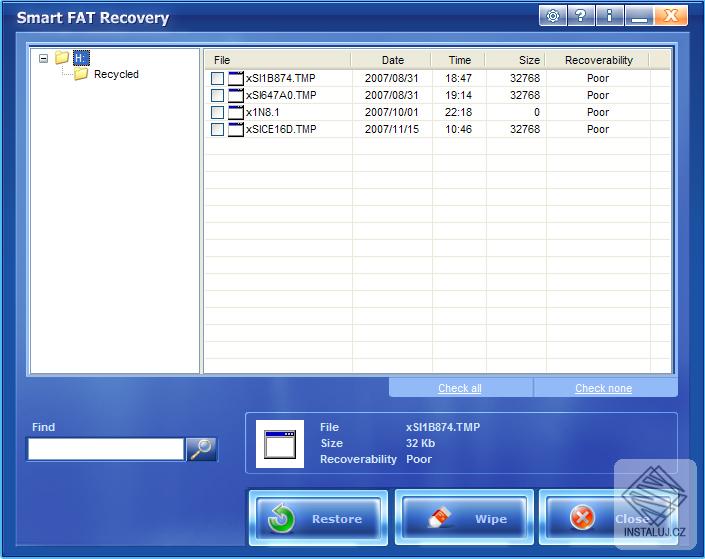Click the time 10:46 cell
The height and width of the screenshot is (559, 705).
458,130
